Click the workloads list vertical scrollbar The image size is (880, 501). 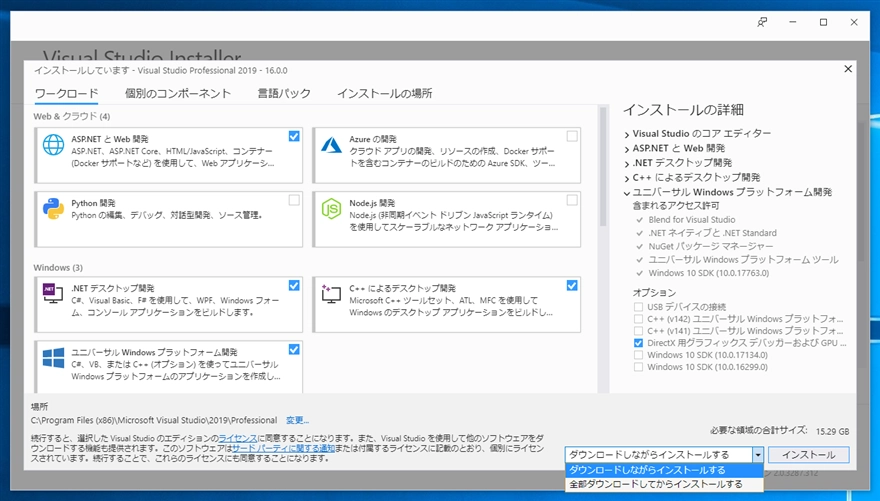tap(603, 167)
